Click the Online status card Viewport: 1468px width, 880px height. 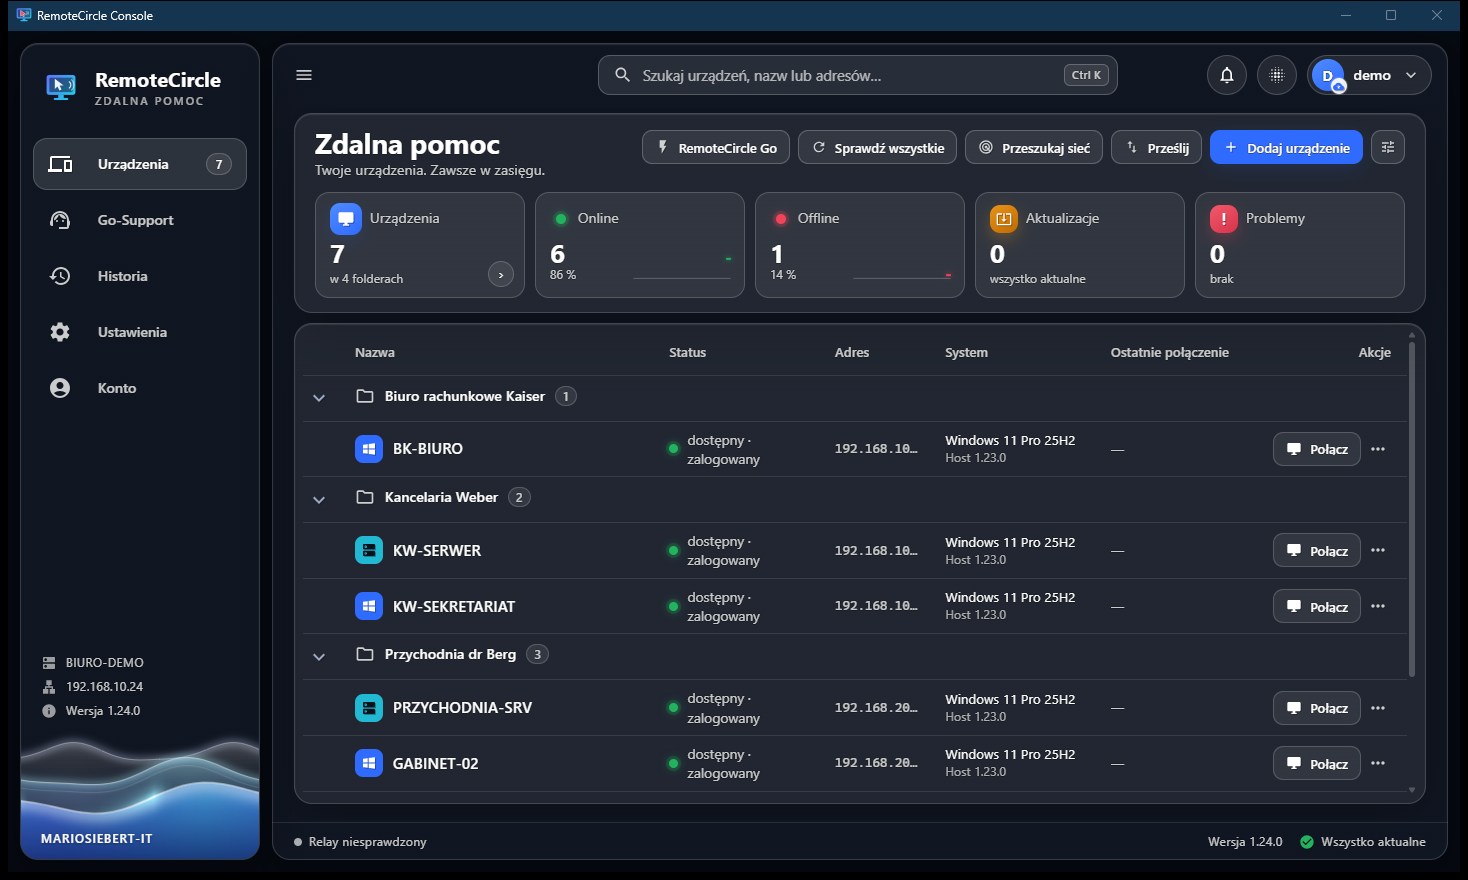tap(640, 245)
